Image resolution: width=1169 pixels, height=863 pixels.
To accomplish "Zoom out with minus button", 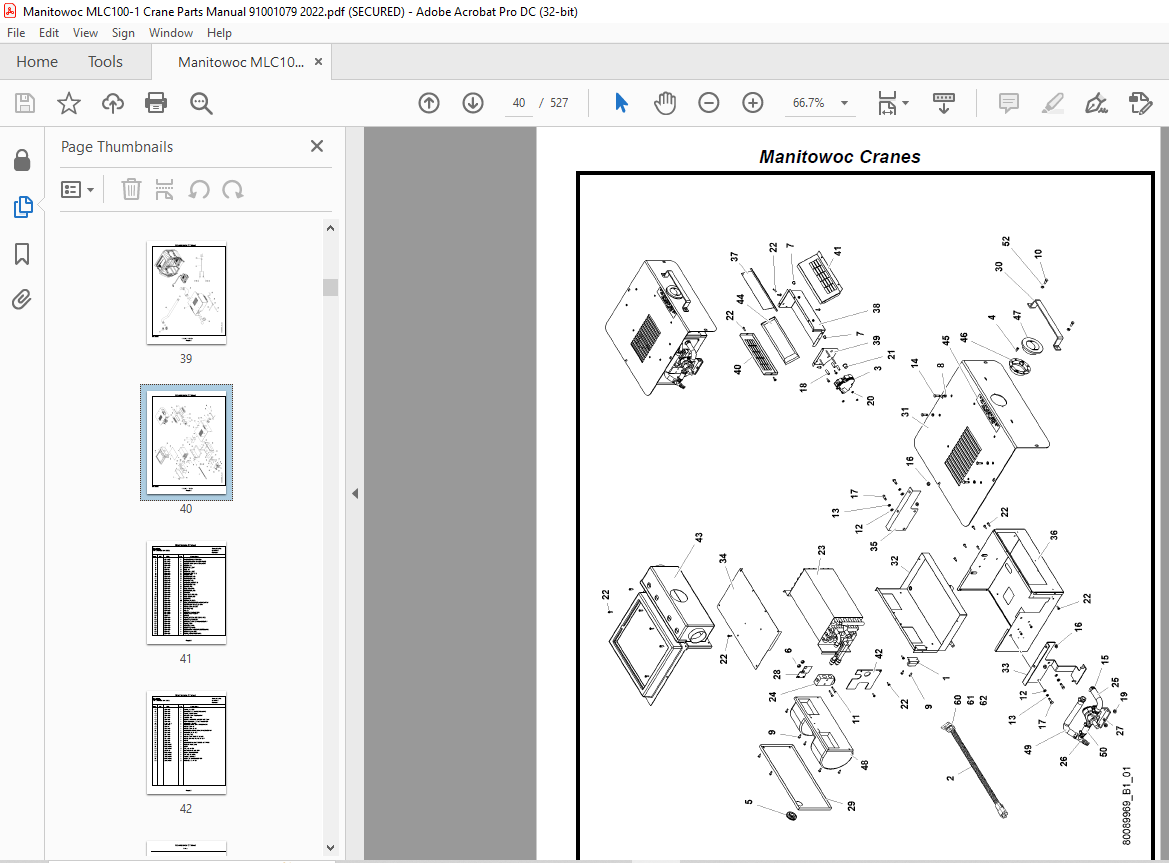I will click(x=708, y=103).
